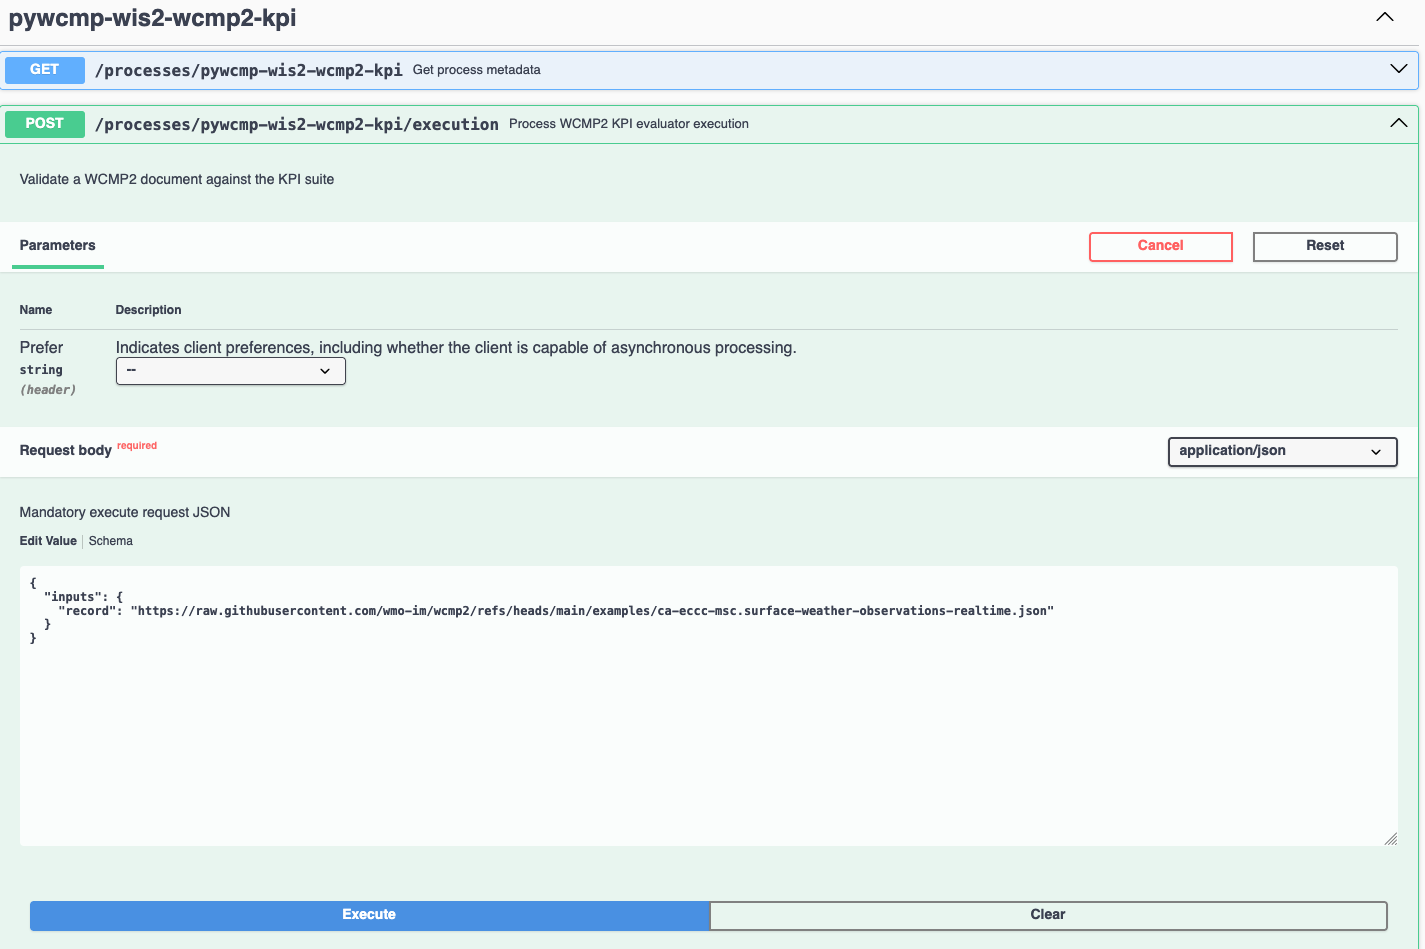Collapse the pywcmp-wis2-wcmp2-kpi tag section
Screen dimensions: 1425x949
1384,17
